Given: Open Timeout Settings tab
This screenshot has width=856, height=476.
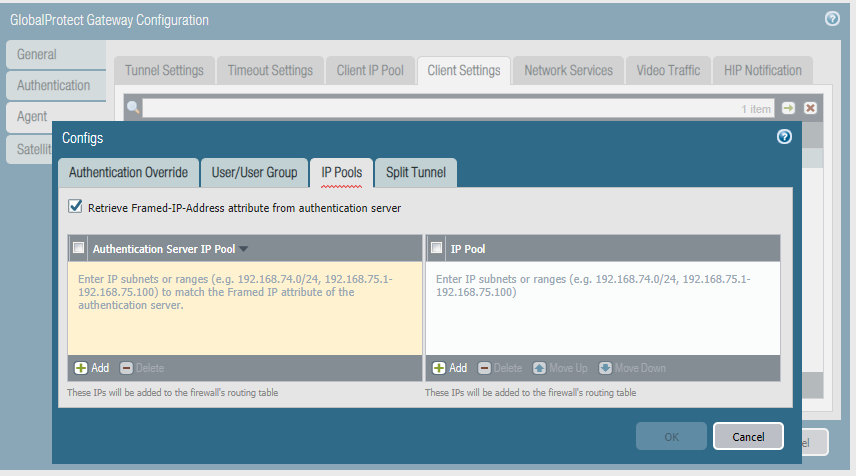Looking at the screenshot, I should point(270,70).
